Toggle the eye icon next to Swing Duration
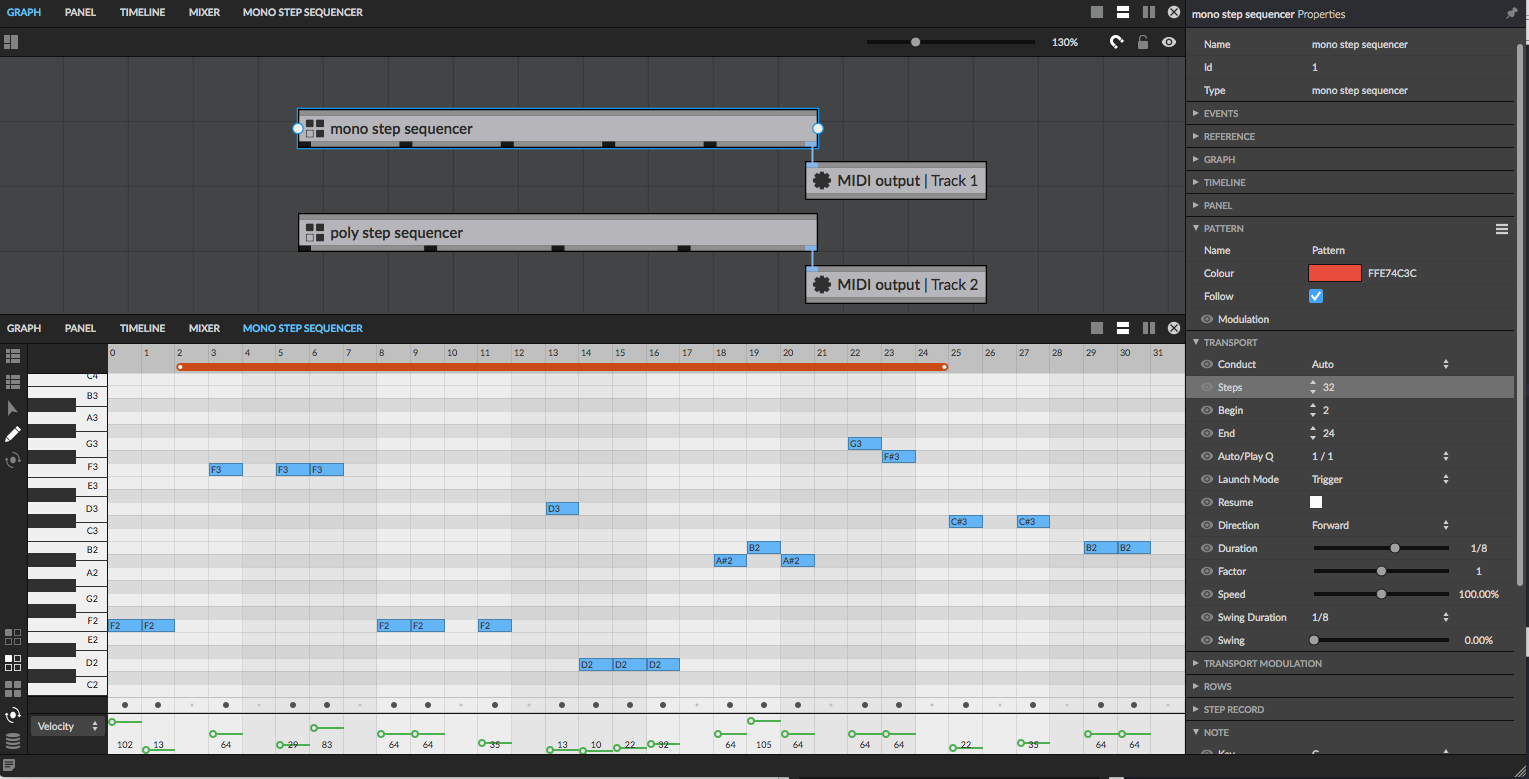Screen dimensions: 1529x779 tap(1207, 617)
